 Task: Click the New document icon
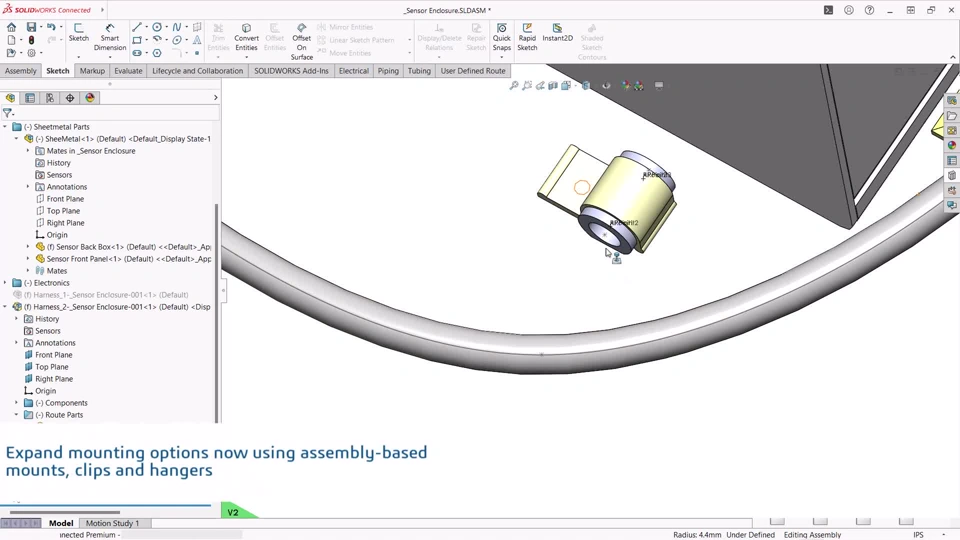[x=11, y=40]
